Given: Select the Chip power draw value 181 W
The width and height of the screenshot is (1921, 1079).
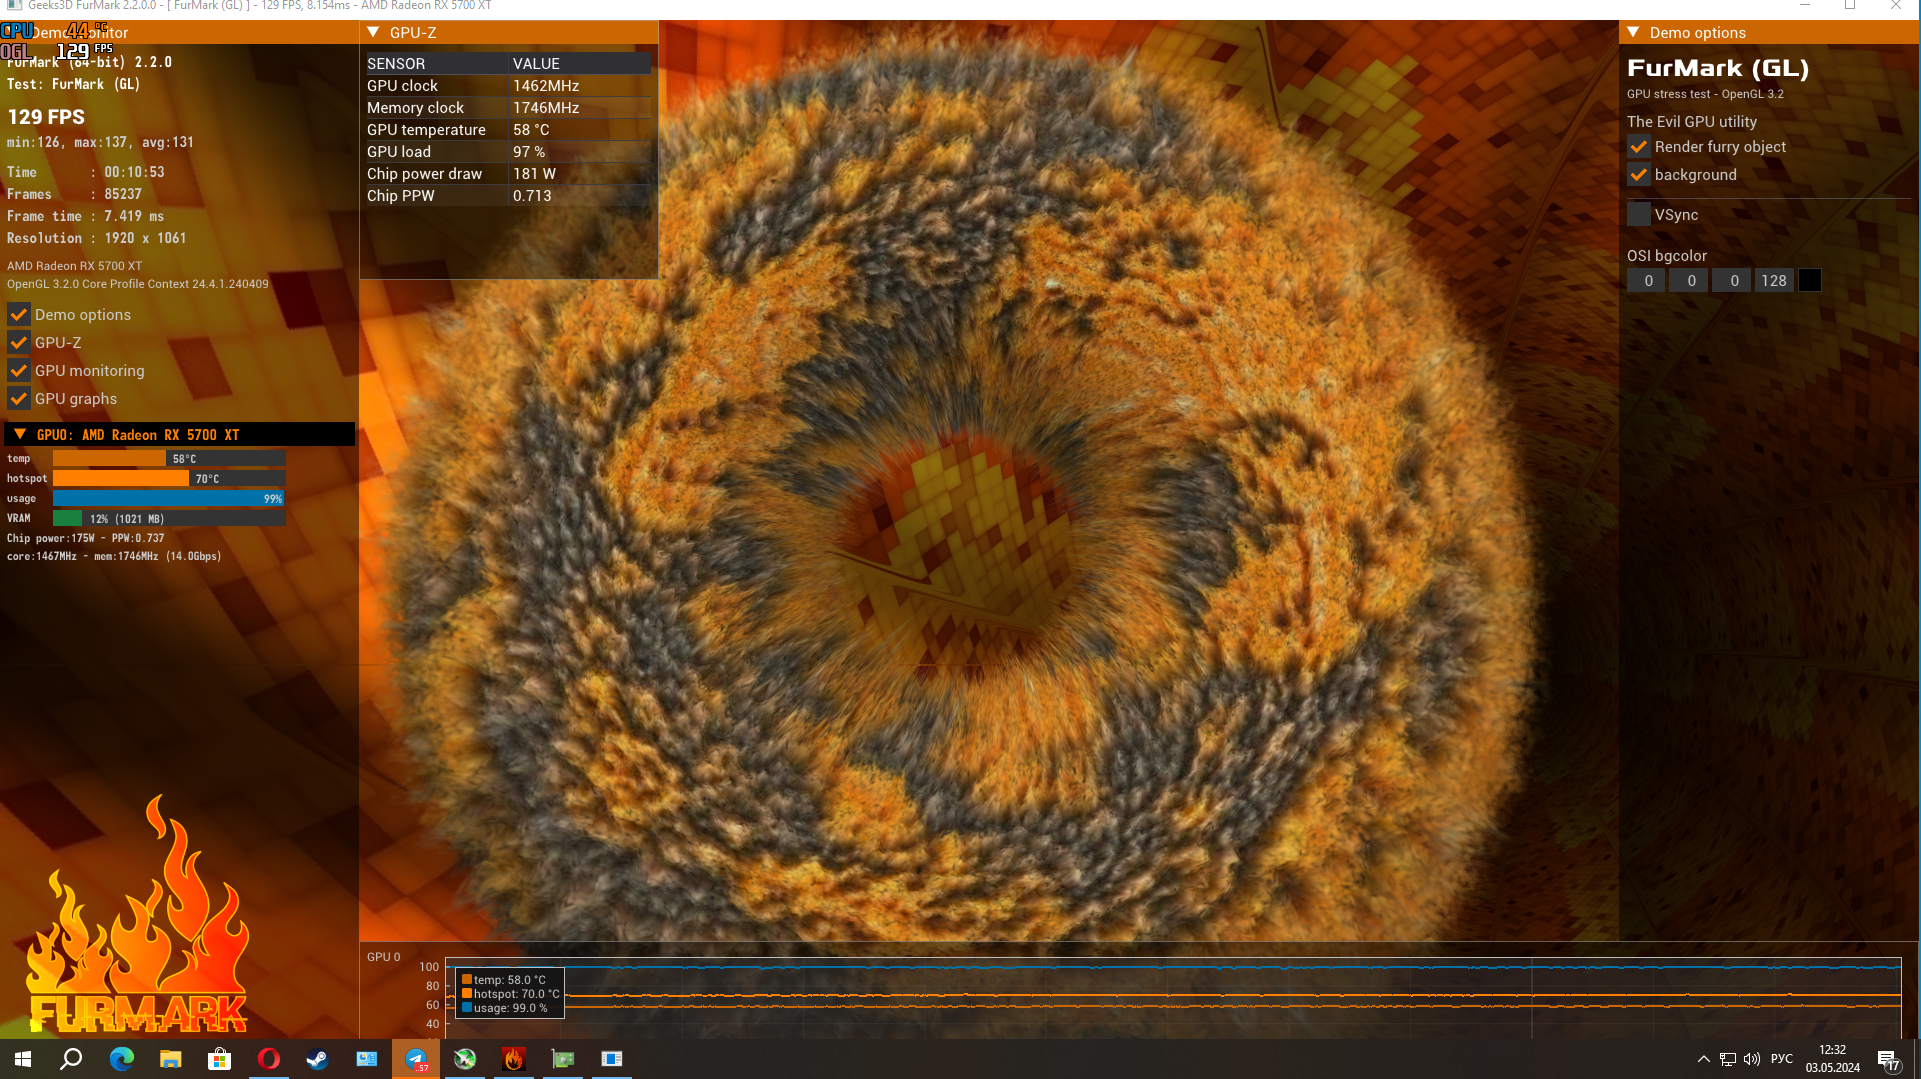Looking at the screenshot, I should [534, 174].
